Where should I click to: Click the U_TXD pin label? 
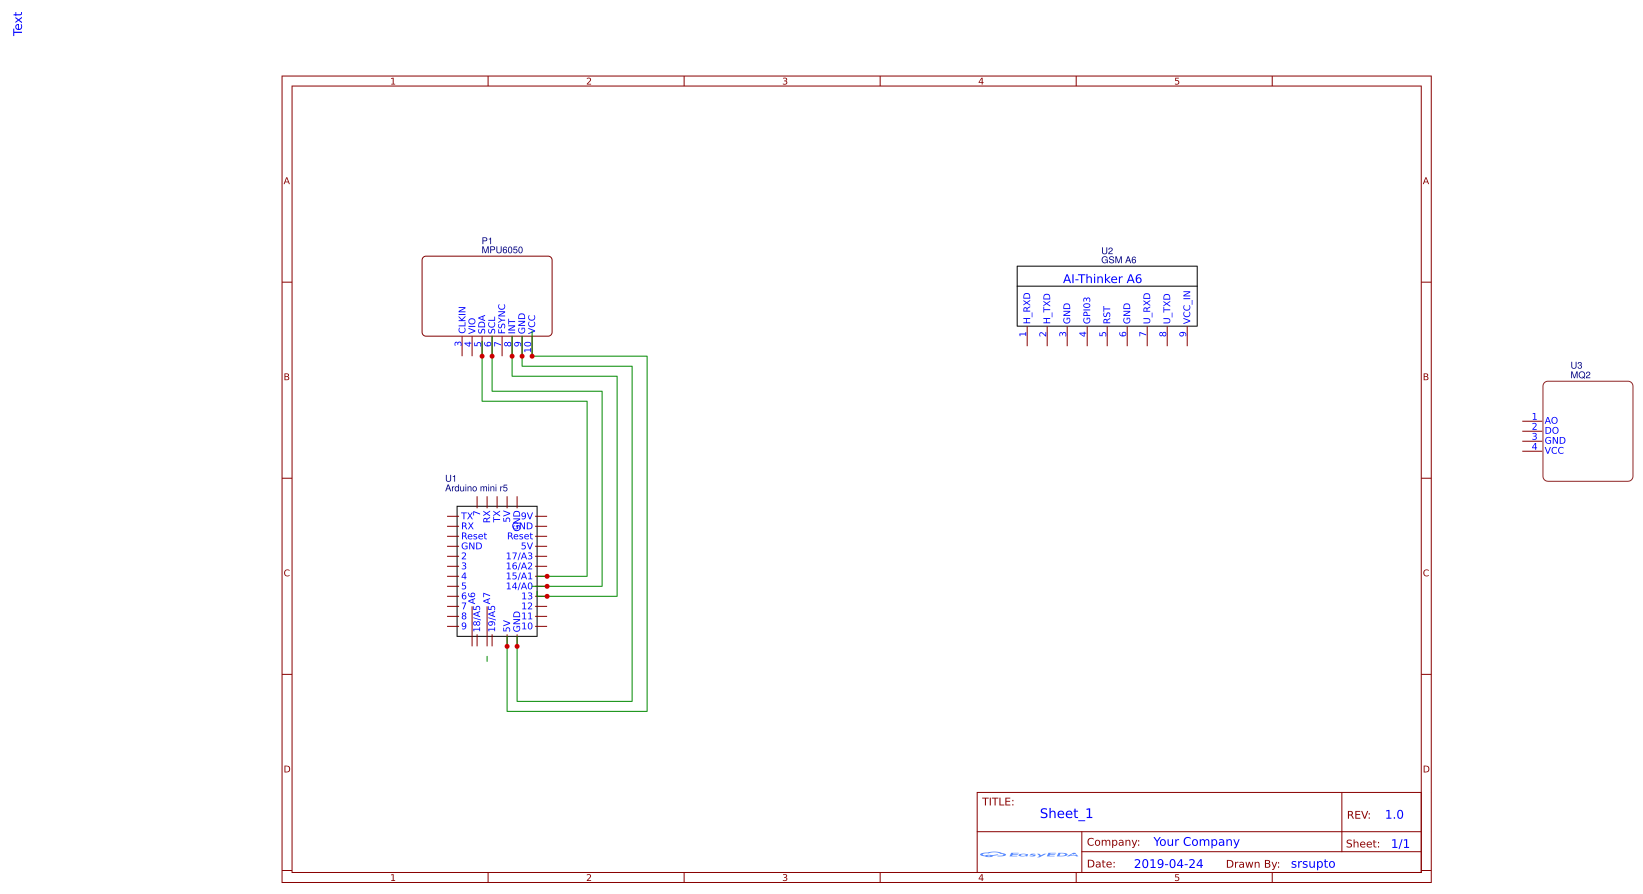tap(1167, 308)
